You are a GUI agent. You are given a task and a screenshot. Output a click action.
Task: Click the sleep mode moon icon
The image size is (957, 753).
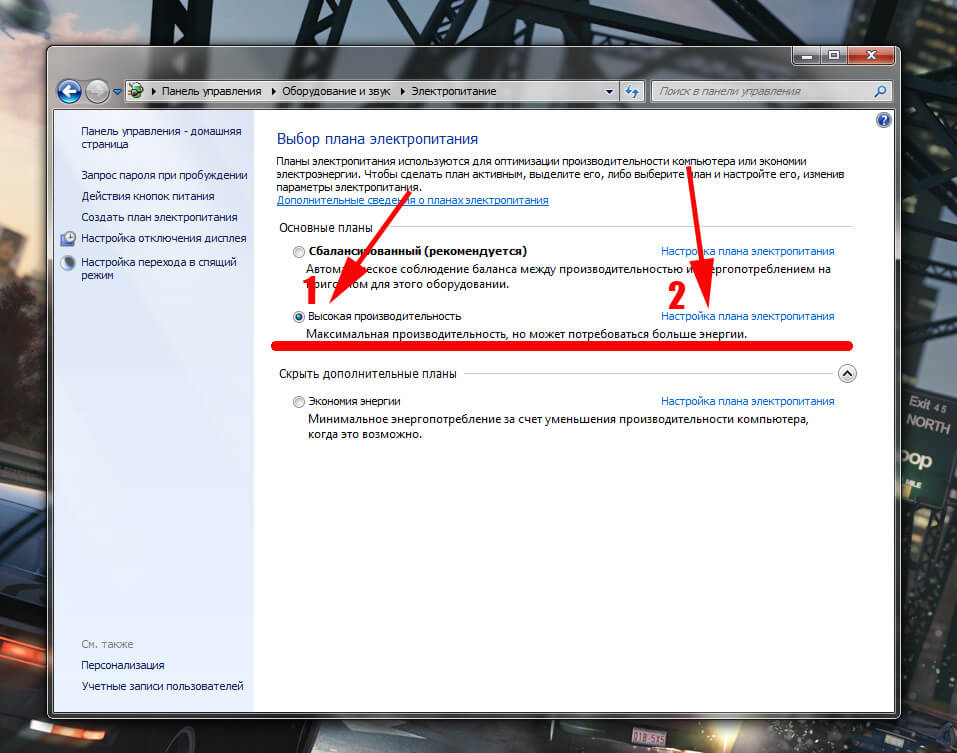point(68,263)
